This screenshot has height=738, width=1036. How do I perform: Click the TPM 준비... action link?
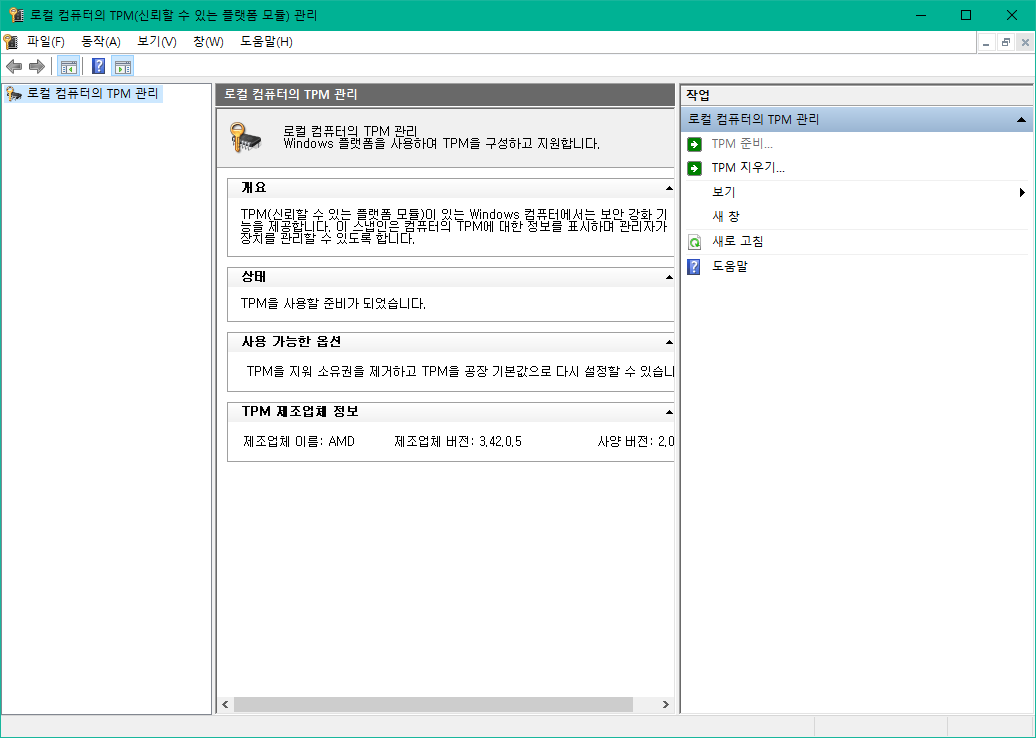point(742,143)
